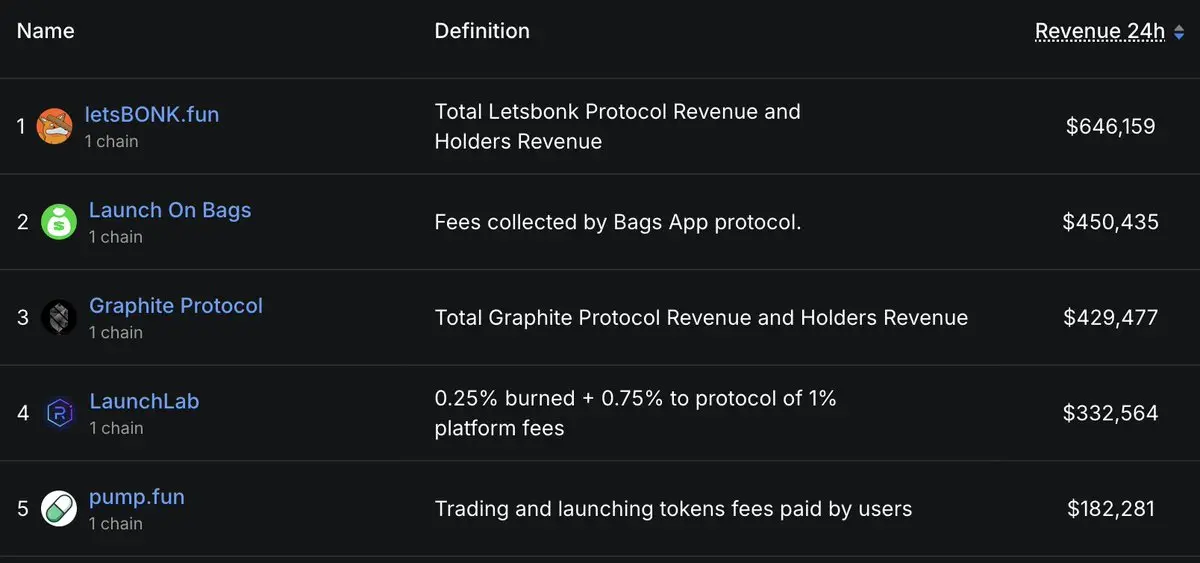Image resolution: width=1200 pixels, height=563 pixels.
Task: Click the Name column header
Action: (x=46, y=31)
